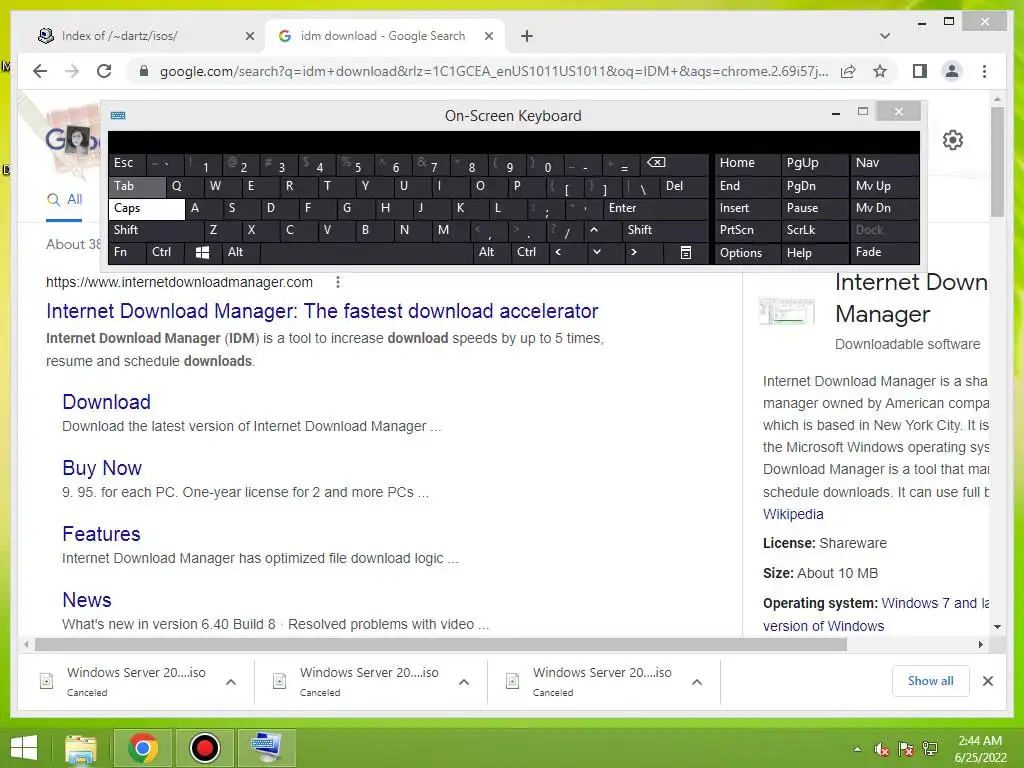Close the Index of /~dartz/isos/ tab

click(249, 36)
